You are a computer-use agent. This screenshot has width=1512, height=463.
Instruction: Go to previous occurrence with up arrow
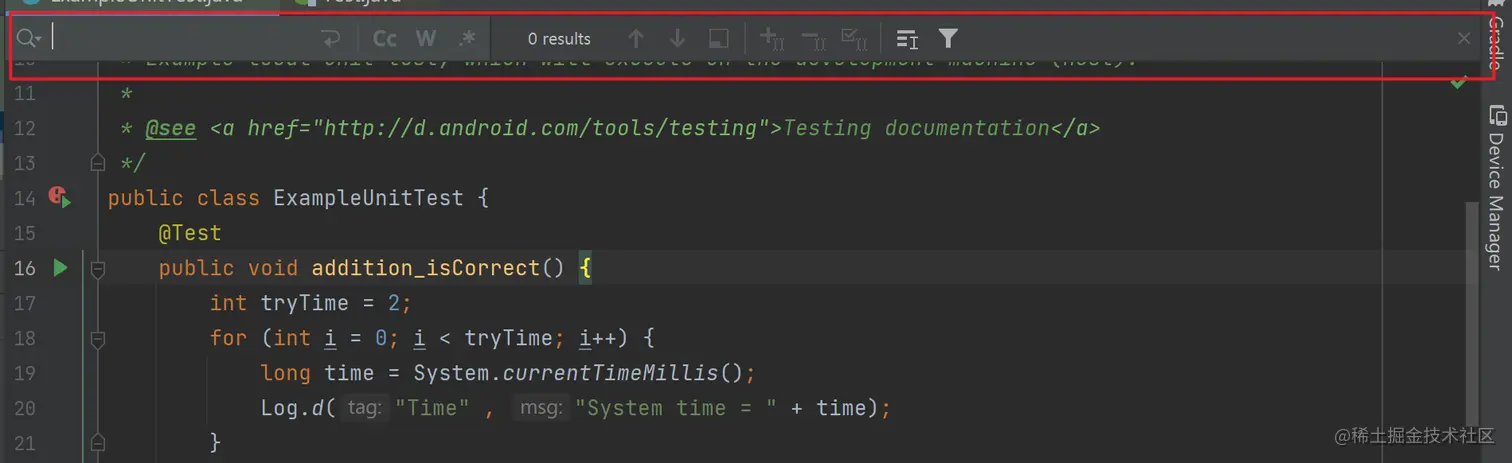click(636, 39)
